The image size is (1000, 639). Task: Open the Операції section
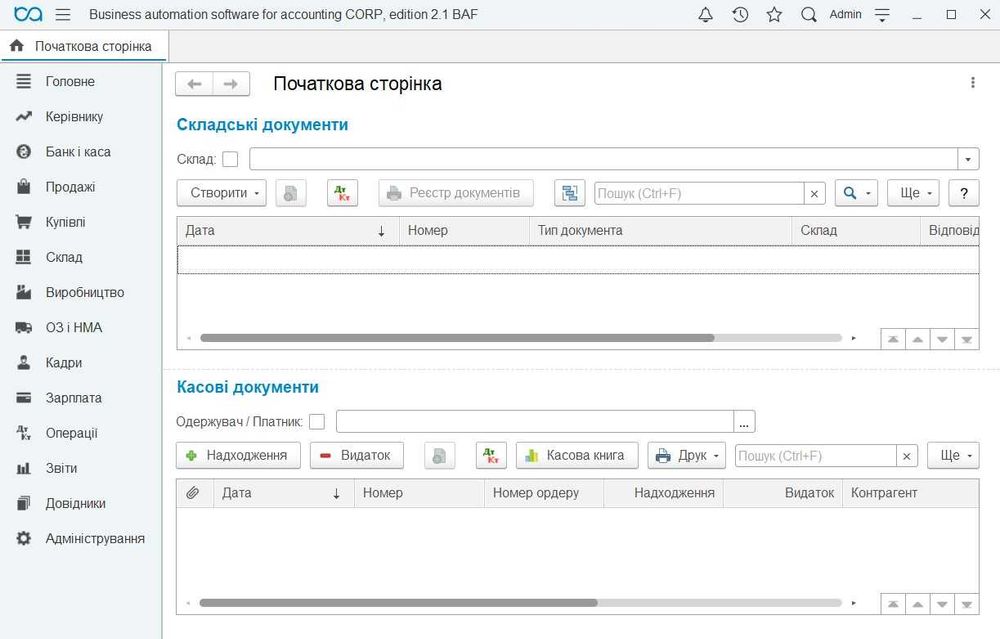[x=71, y=433]
